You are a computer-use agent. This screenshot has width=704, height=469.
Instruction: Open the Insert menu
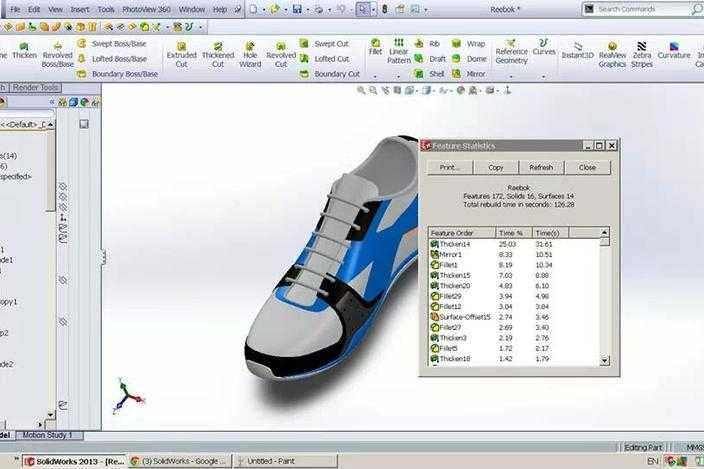[x=80, y=9]
